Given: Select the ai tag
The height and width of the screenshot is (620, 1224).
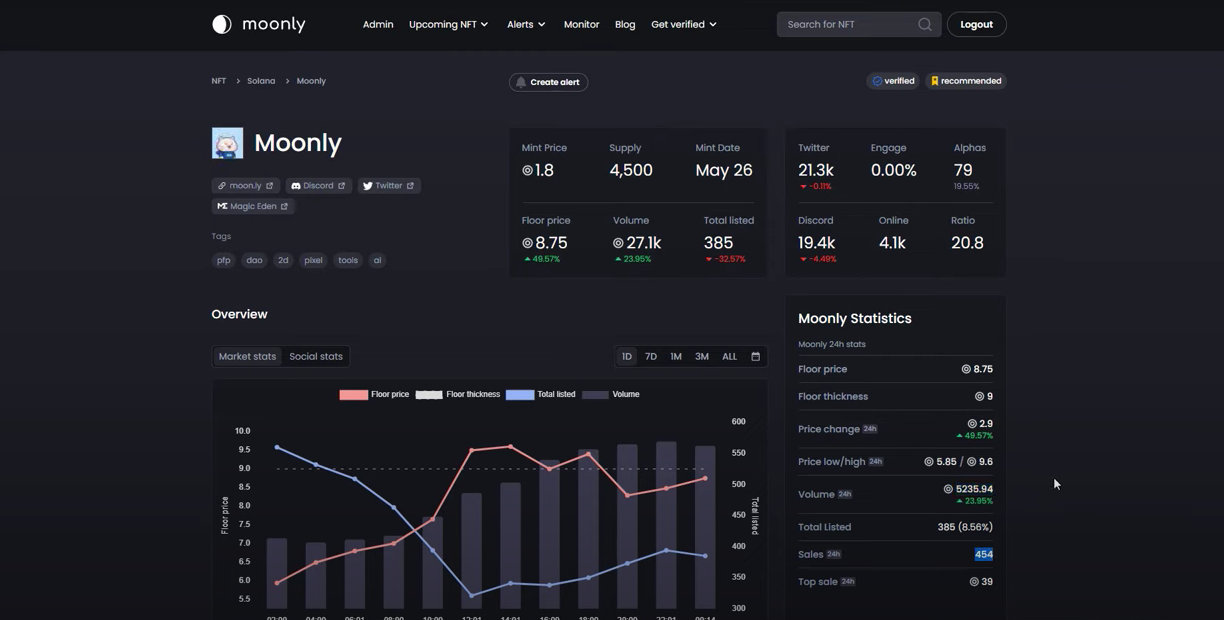Looking at the screenshot, I should 377,260.
